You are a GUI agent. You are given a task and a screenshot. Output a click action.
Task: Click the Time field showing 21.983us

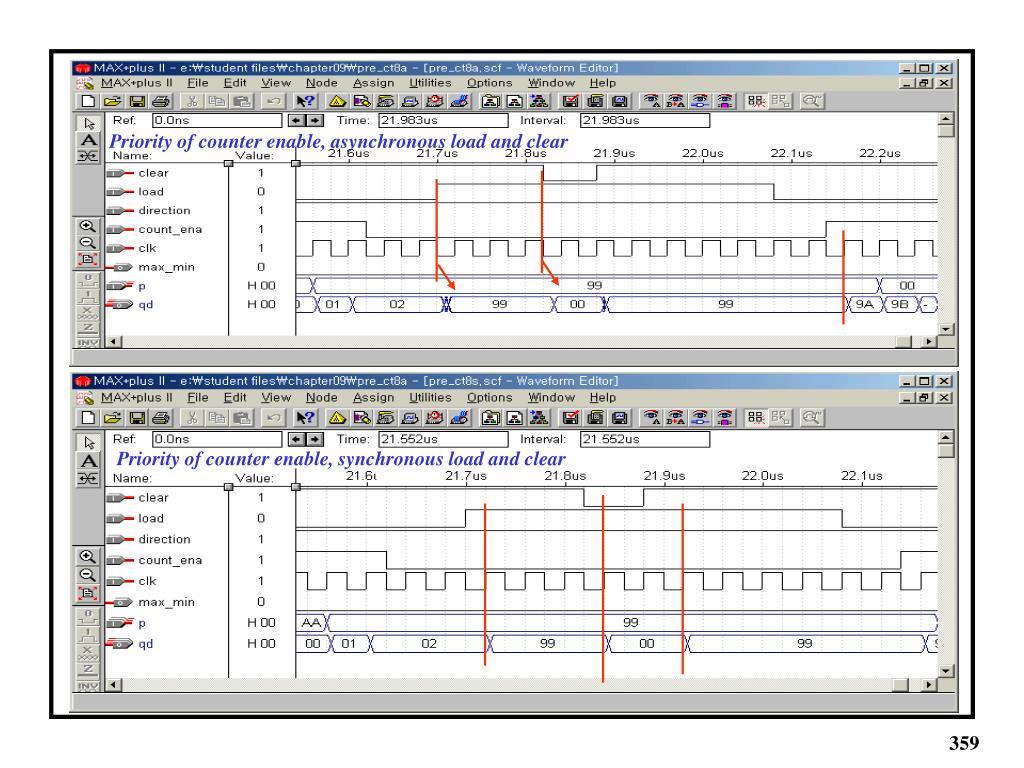click(443, 120)
